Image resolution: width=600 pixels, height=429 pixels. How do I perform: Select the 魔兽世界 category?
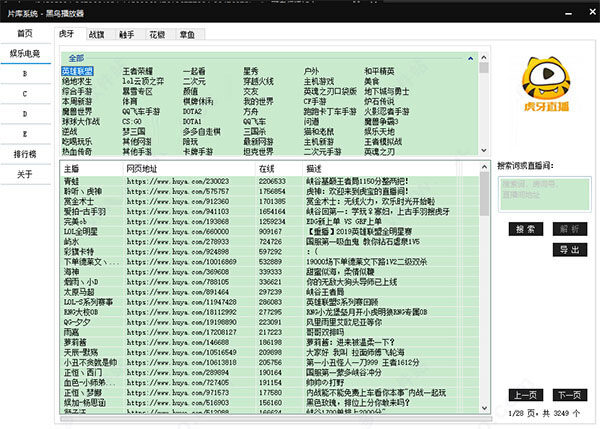tap(77, 111)
